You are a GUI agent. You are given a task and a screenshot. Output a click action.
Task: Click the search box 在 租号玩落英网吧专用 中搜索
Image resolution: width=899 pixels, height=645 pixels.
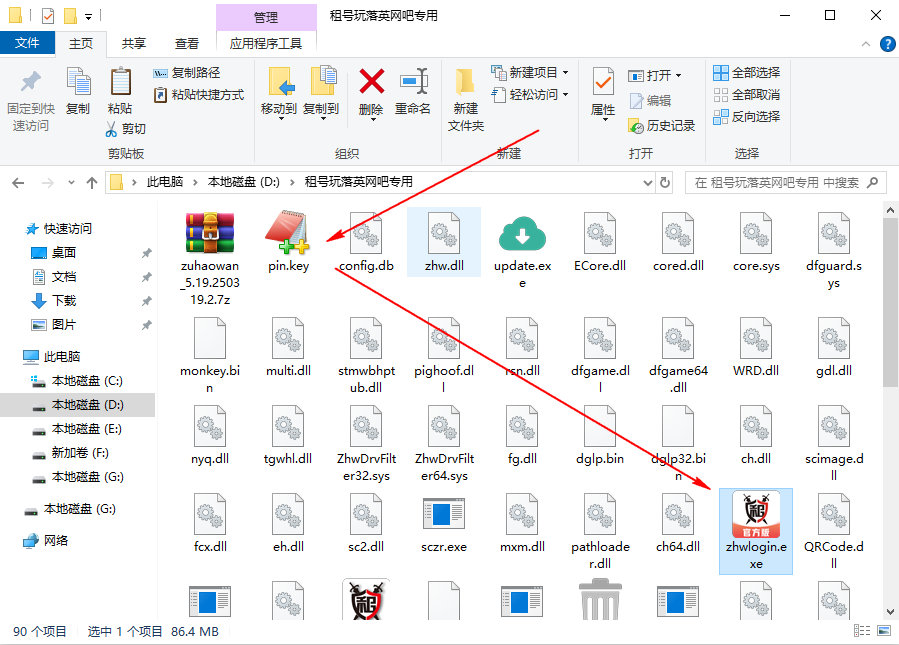tap(785, 183)
